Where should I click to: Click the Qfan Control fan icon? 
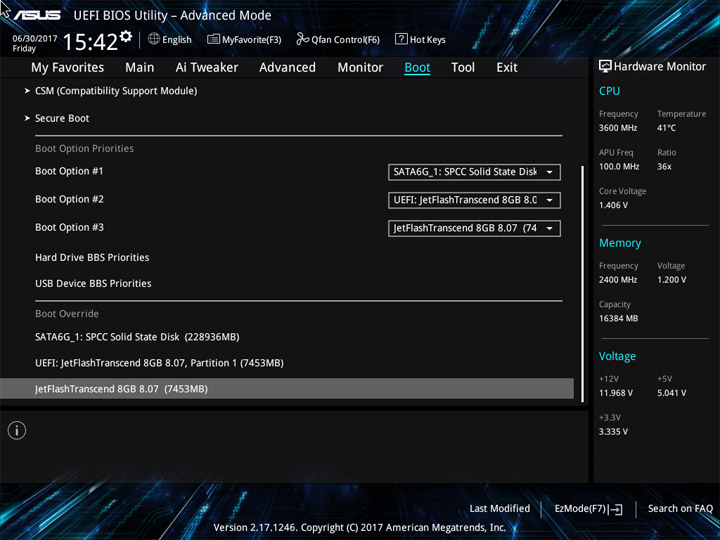point(302,39)
